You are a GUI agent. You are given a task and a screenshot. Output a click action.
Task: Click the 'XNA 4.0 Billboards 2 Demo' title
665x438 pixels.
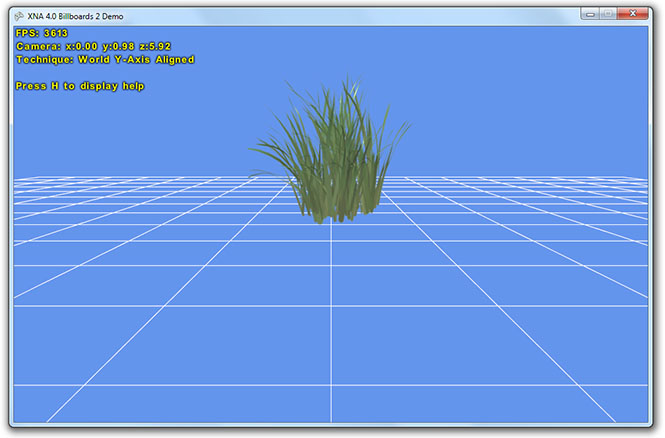[x=75, y=17]
